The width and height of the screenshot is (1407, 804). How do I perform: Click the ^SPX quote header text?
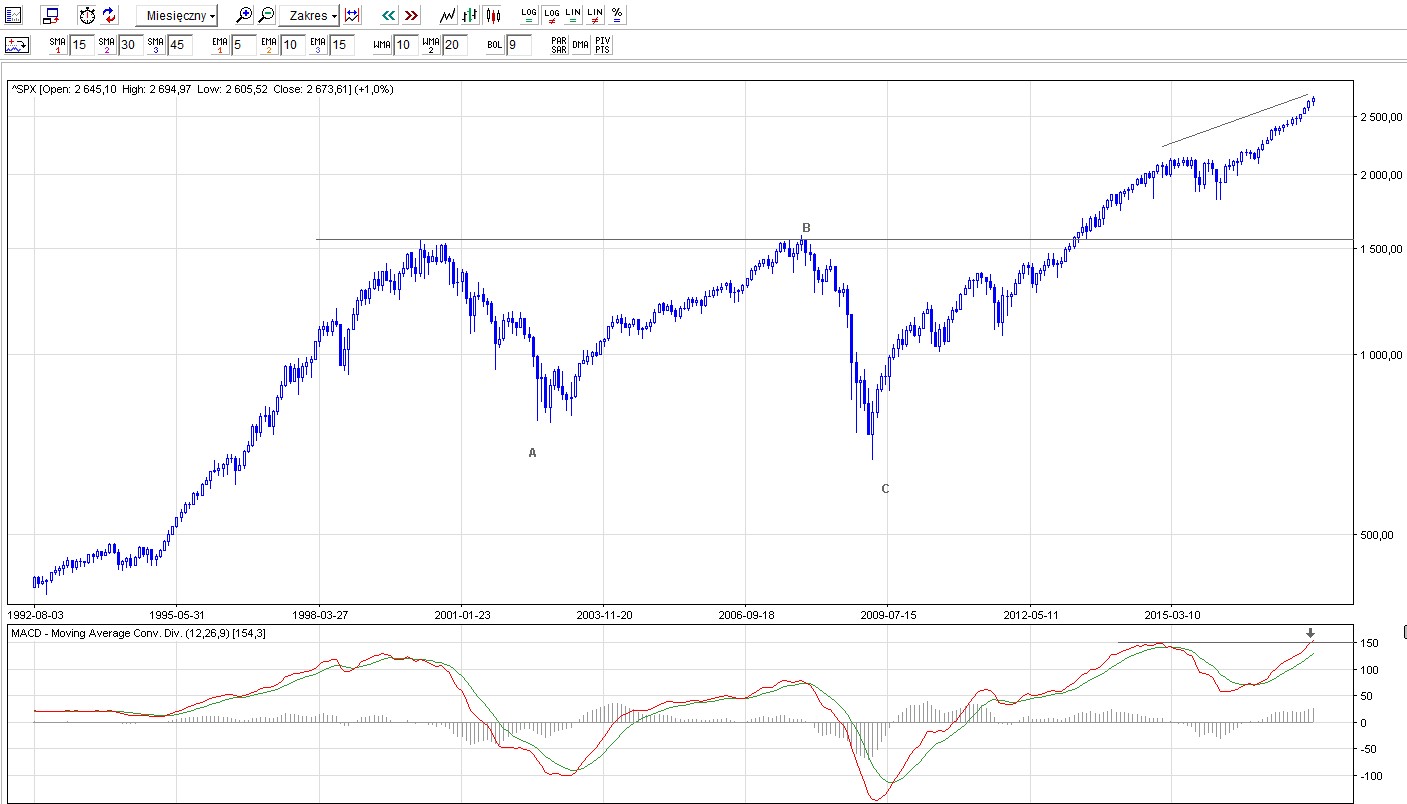202,89
